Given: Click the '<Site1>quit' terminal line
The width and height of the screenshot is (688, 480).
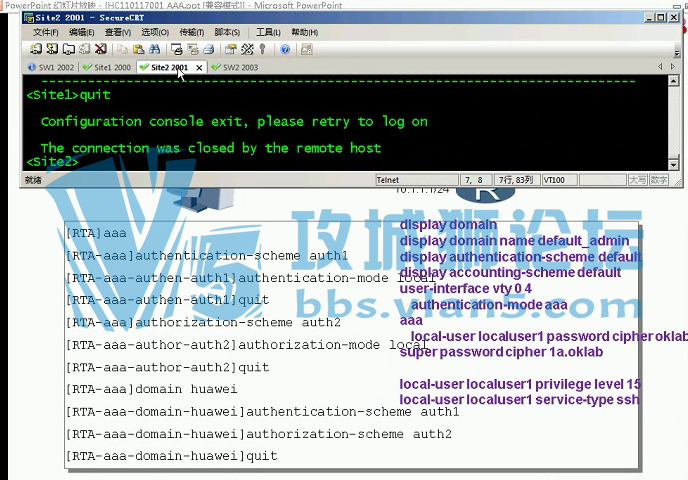Looking at the screenshot, I should [68, 95].
